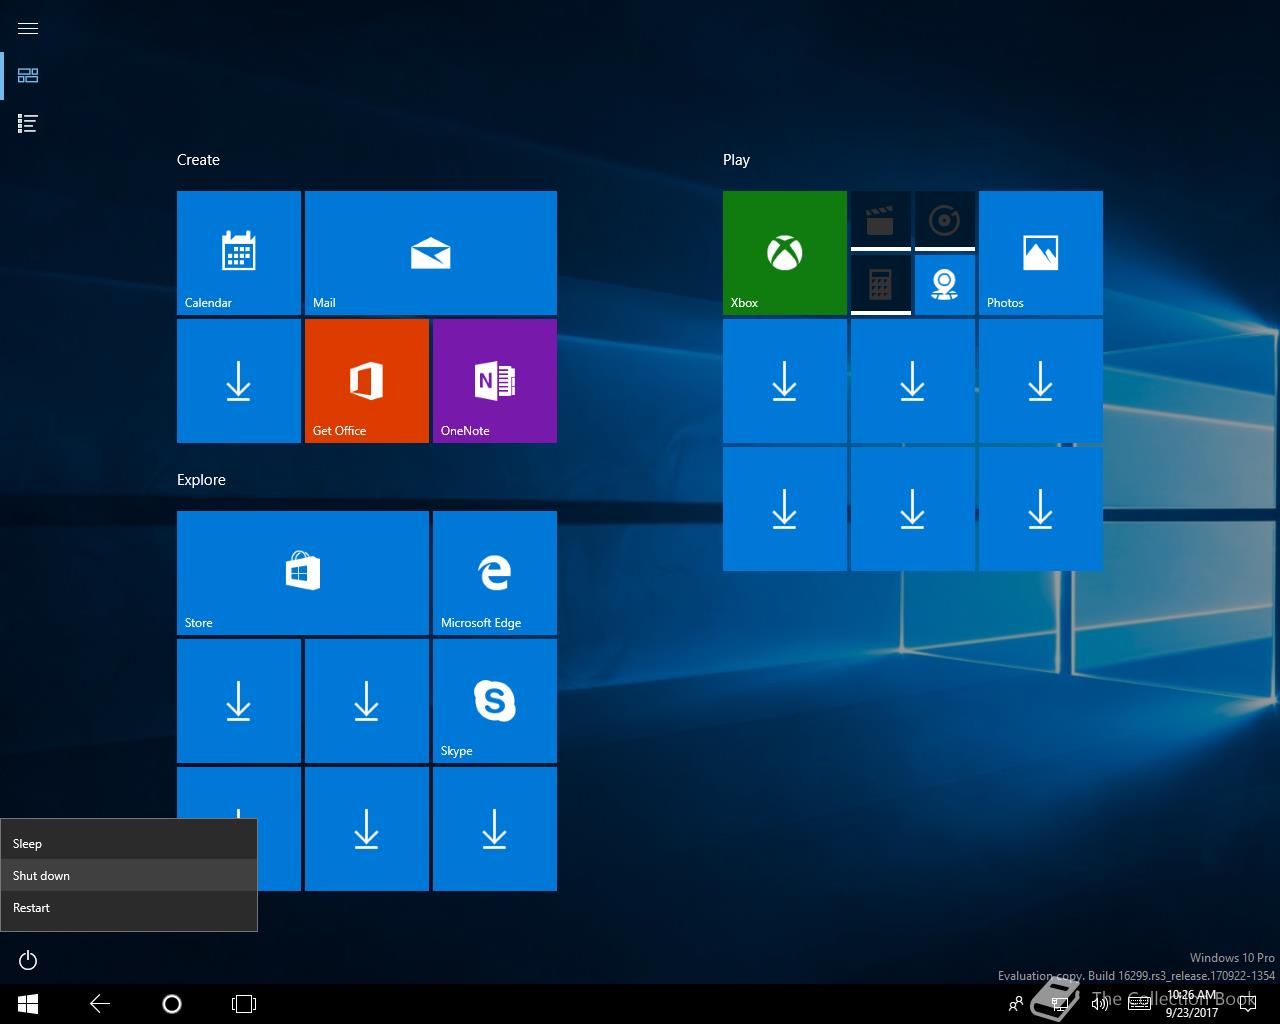
Task: Launch the Xbox tile
Action: 785,253
